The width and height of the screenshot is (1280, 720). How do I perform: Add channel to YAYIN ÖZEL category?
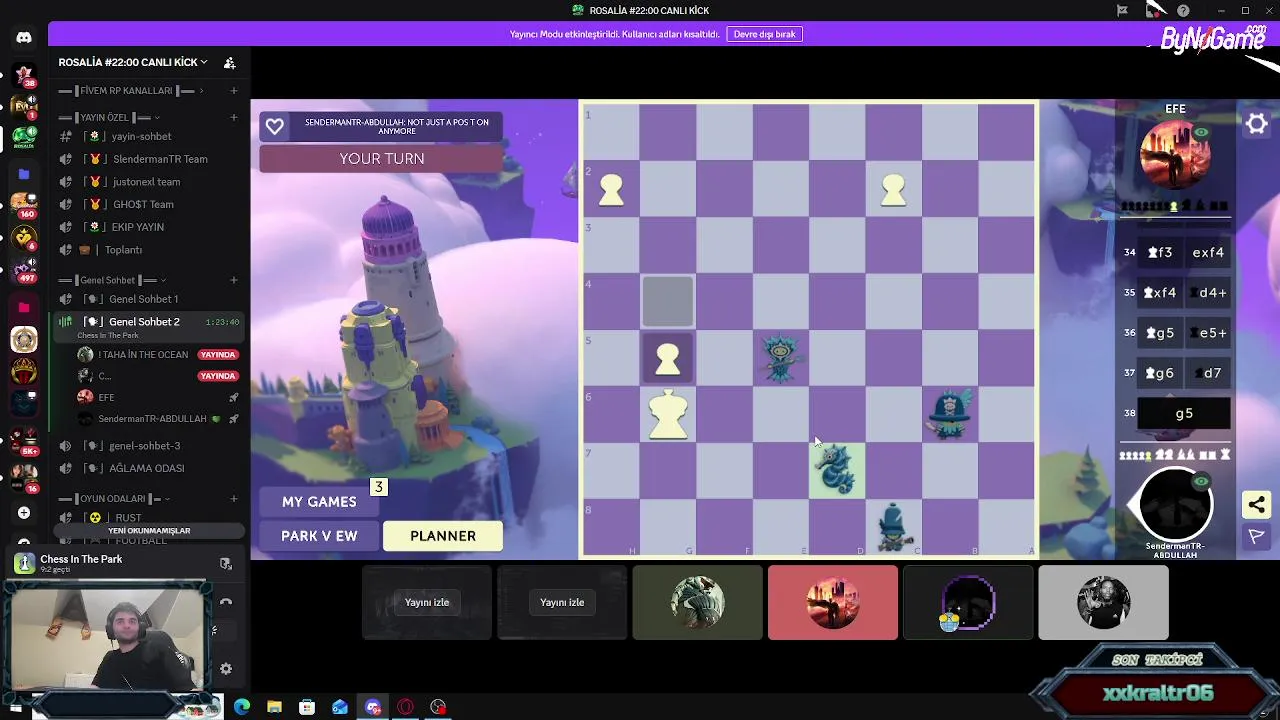pyautogui.click(x=234, y=117)
